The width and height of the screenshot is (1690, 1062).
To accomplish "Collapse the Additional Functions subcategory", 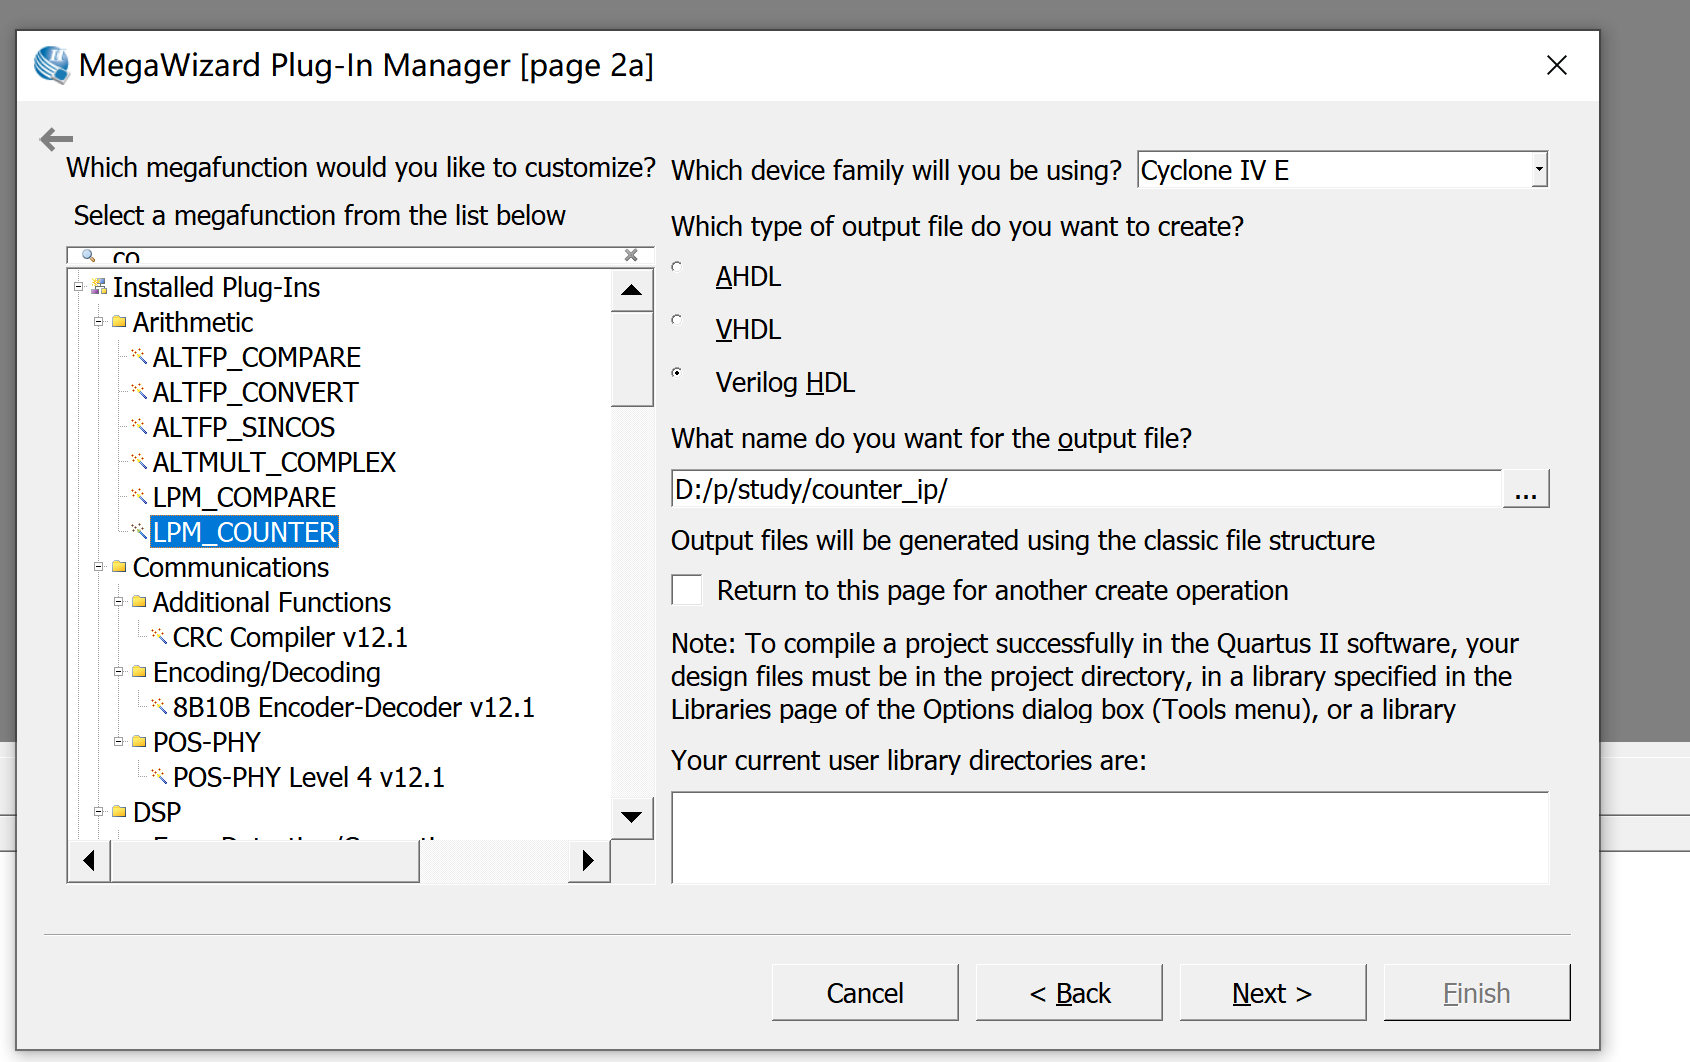I will pyautogui.click(x=119, y=602).
